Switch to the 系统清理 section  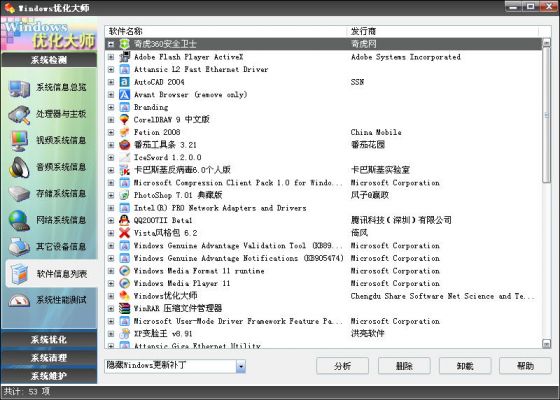[x=49, y=358]
